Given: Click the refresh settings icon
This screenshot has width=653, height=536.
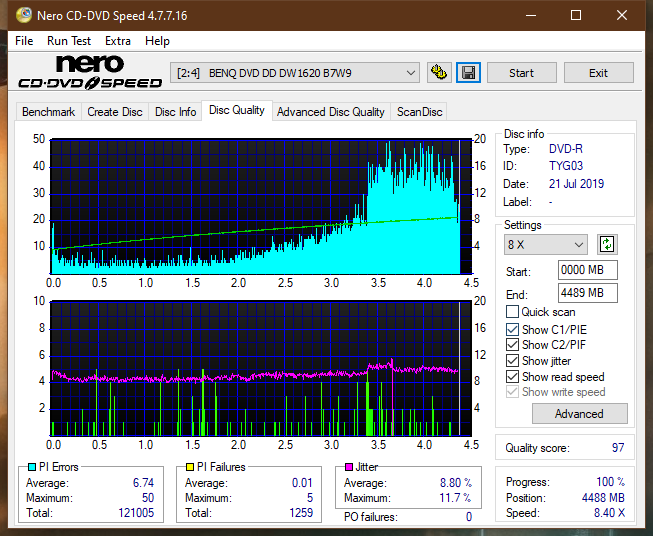Looking at the screenshot, I should click(x=607, y=244).
